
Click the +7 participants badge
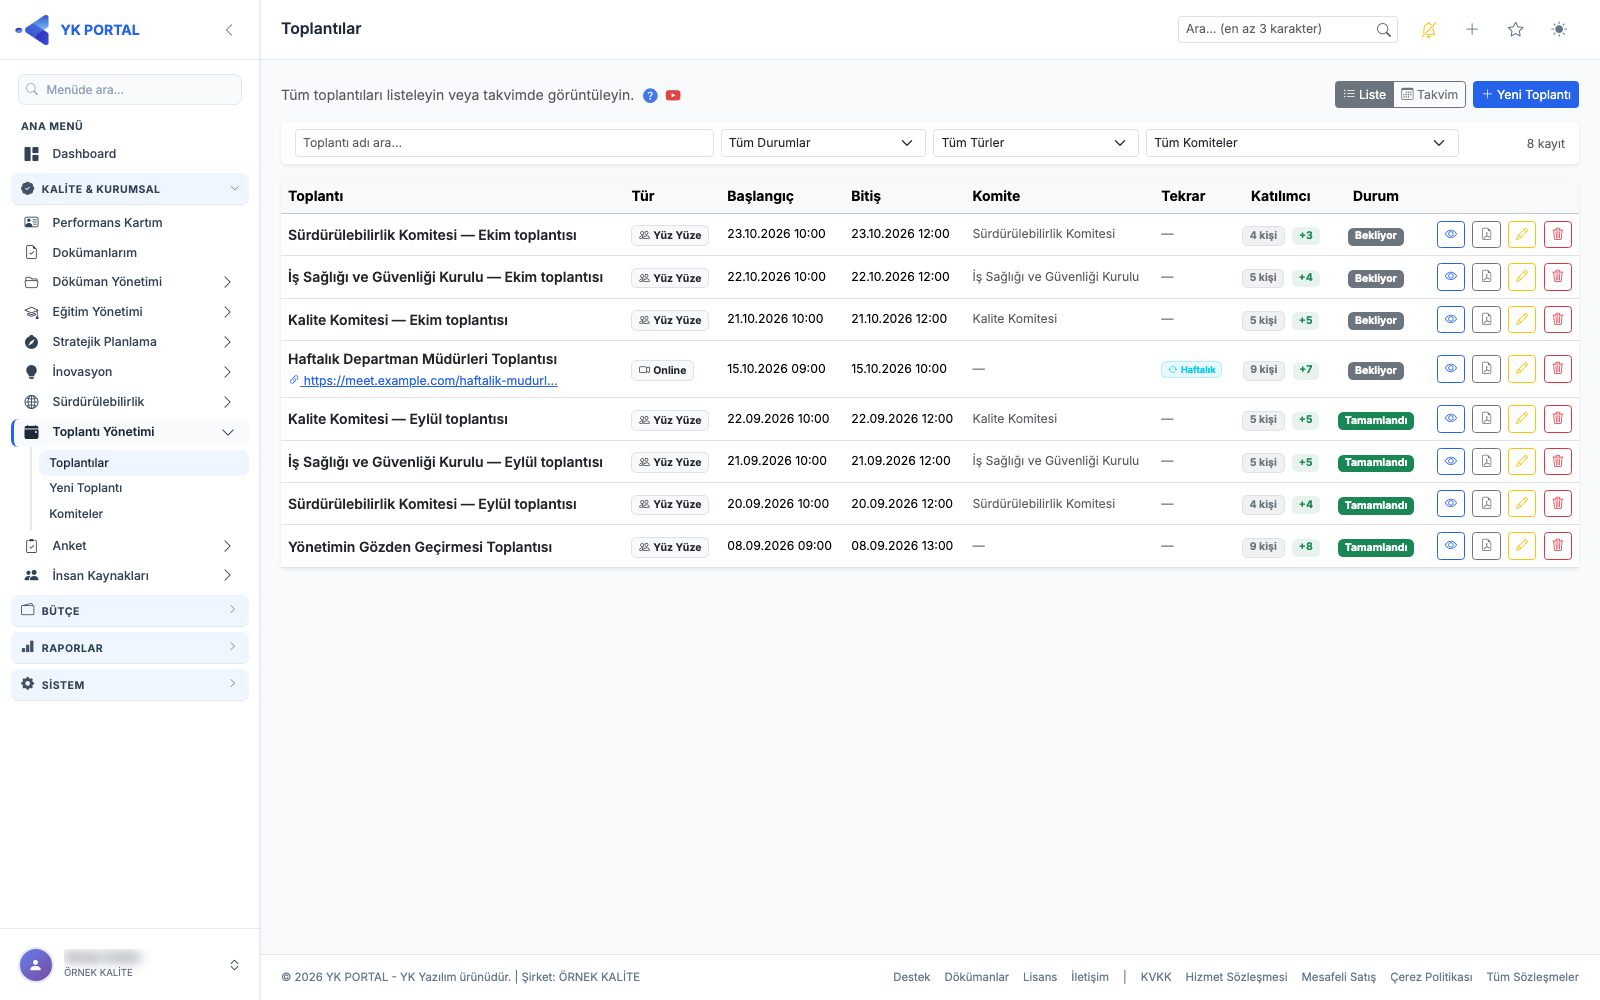point(1306,370)
